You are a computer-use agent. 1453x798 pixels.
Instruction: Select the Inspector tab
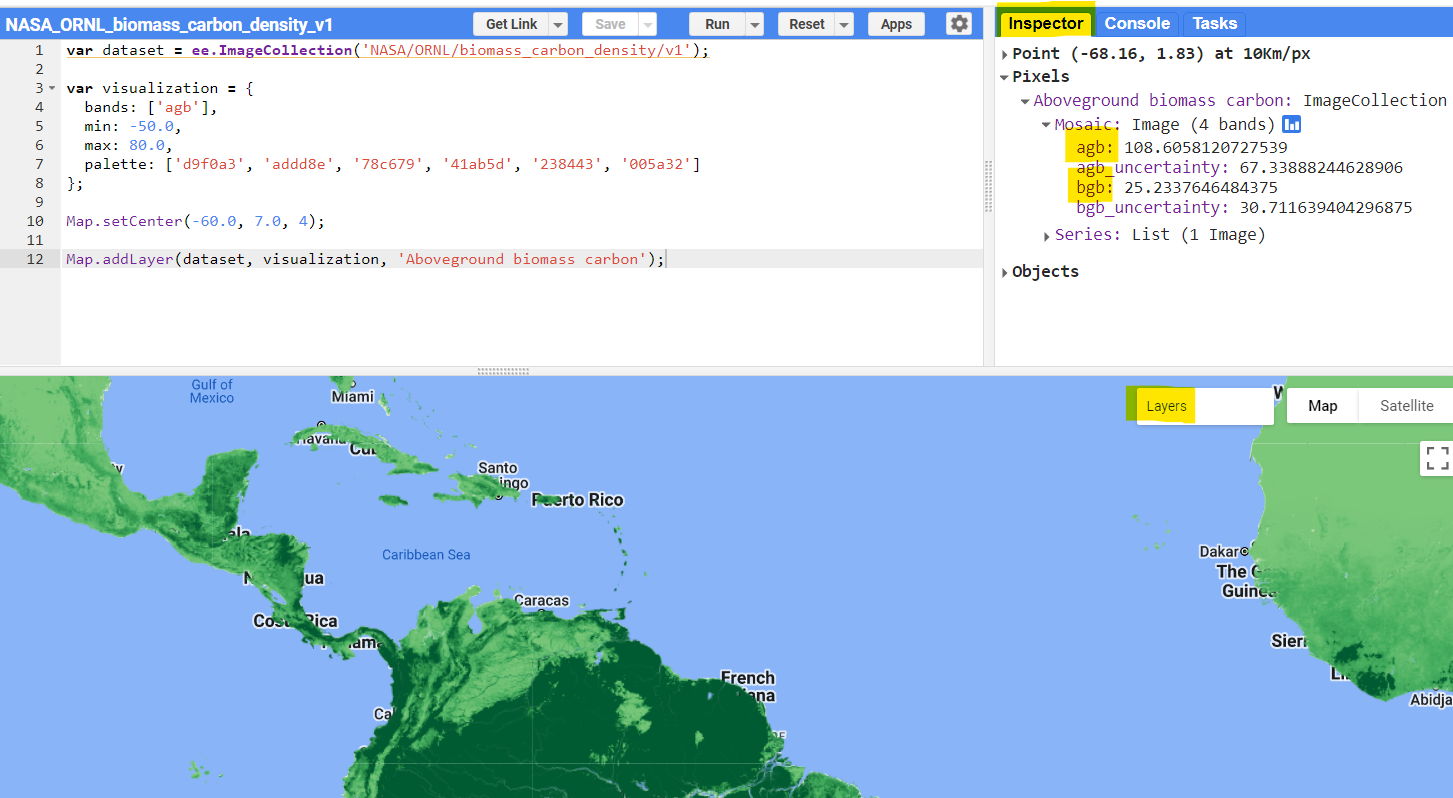1044,22
